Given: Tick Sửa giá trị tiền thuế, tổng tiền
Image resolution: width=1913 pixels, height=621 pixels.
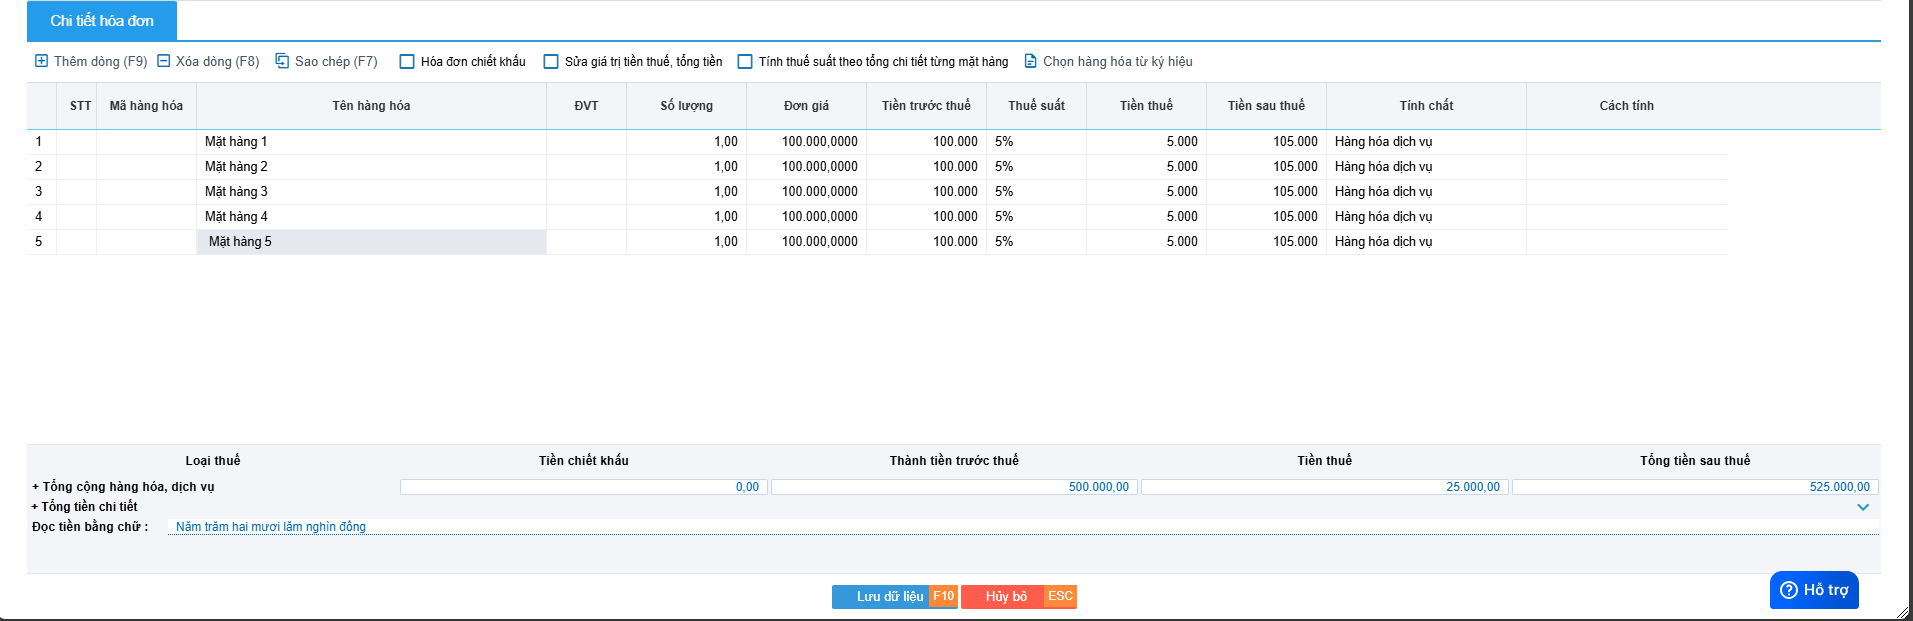Looking at the screenshot, I should [551, 62].
